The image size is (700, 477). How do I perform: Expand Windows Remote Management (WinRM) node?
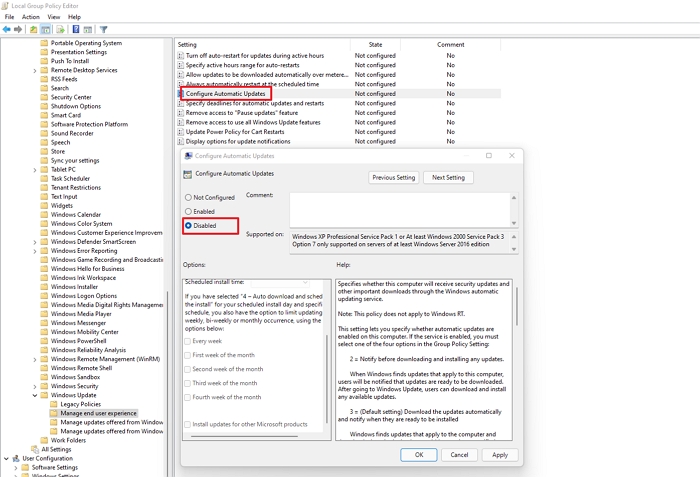click(35, 360)
